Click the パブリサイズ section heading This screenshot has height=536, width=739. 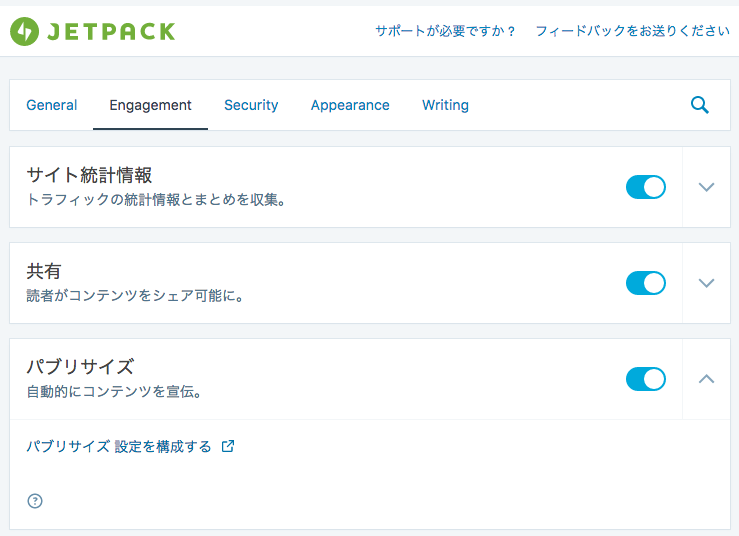[80, 366]
